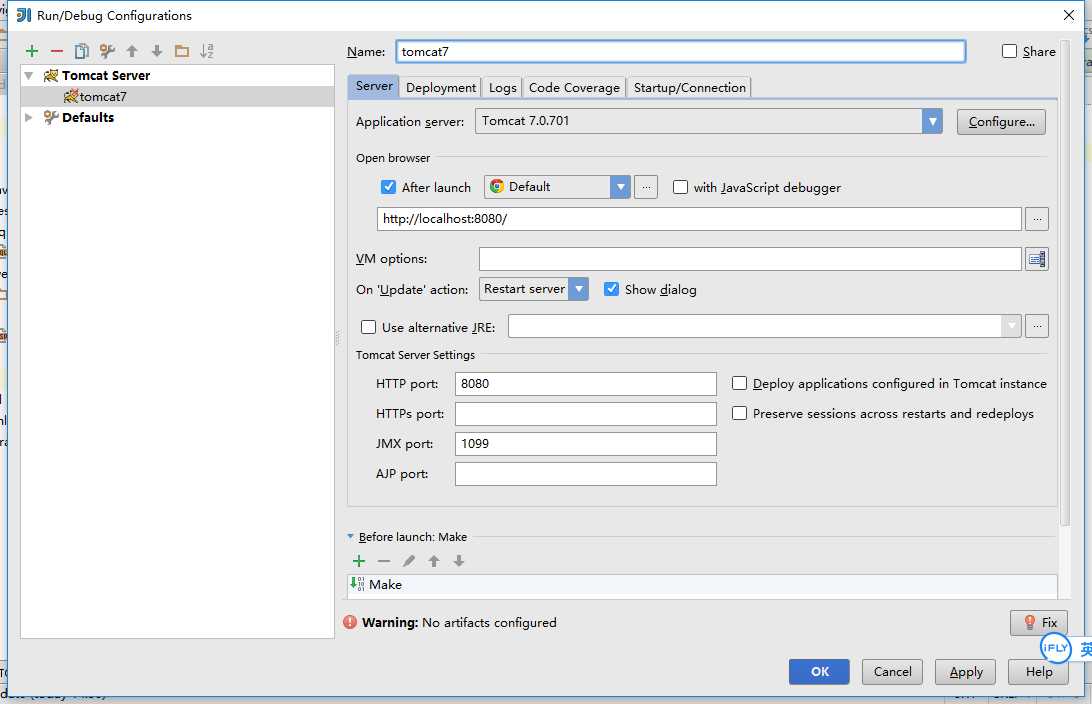Close Run/Debug Configurations dialog
This screenshot has width=1092, height=704.
(1068, 15)
